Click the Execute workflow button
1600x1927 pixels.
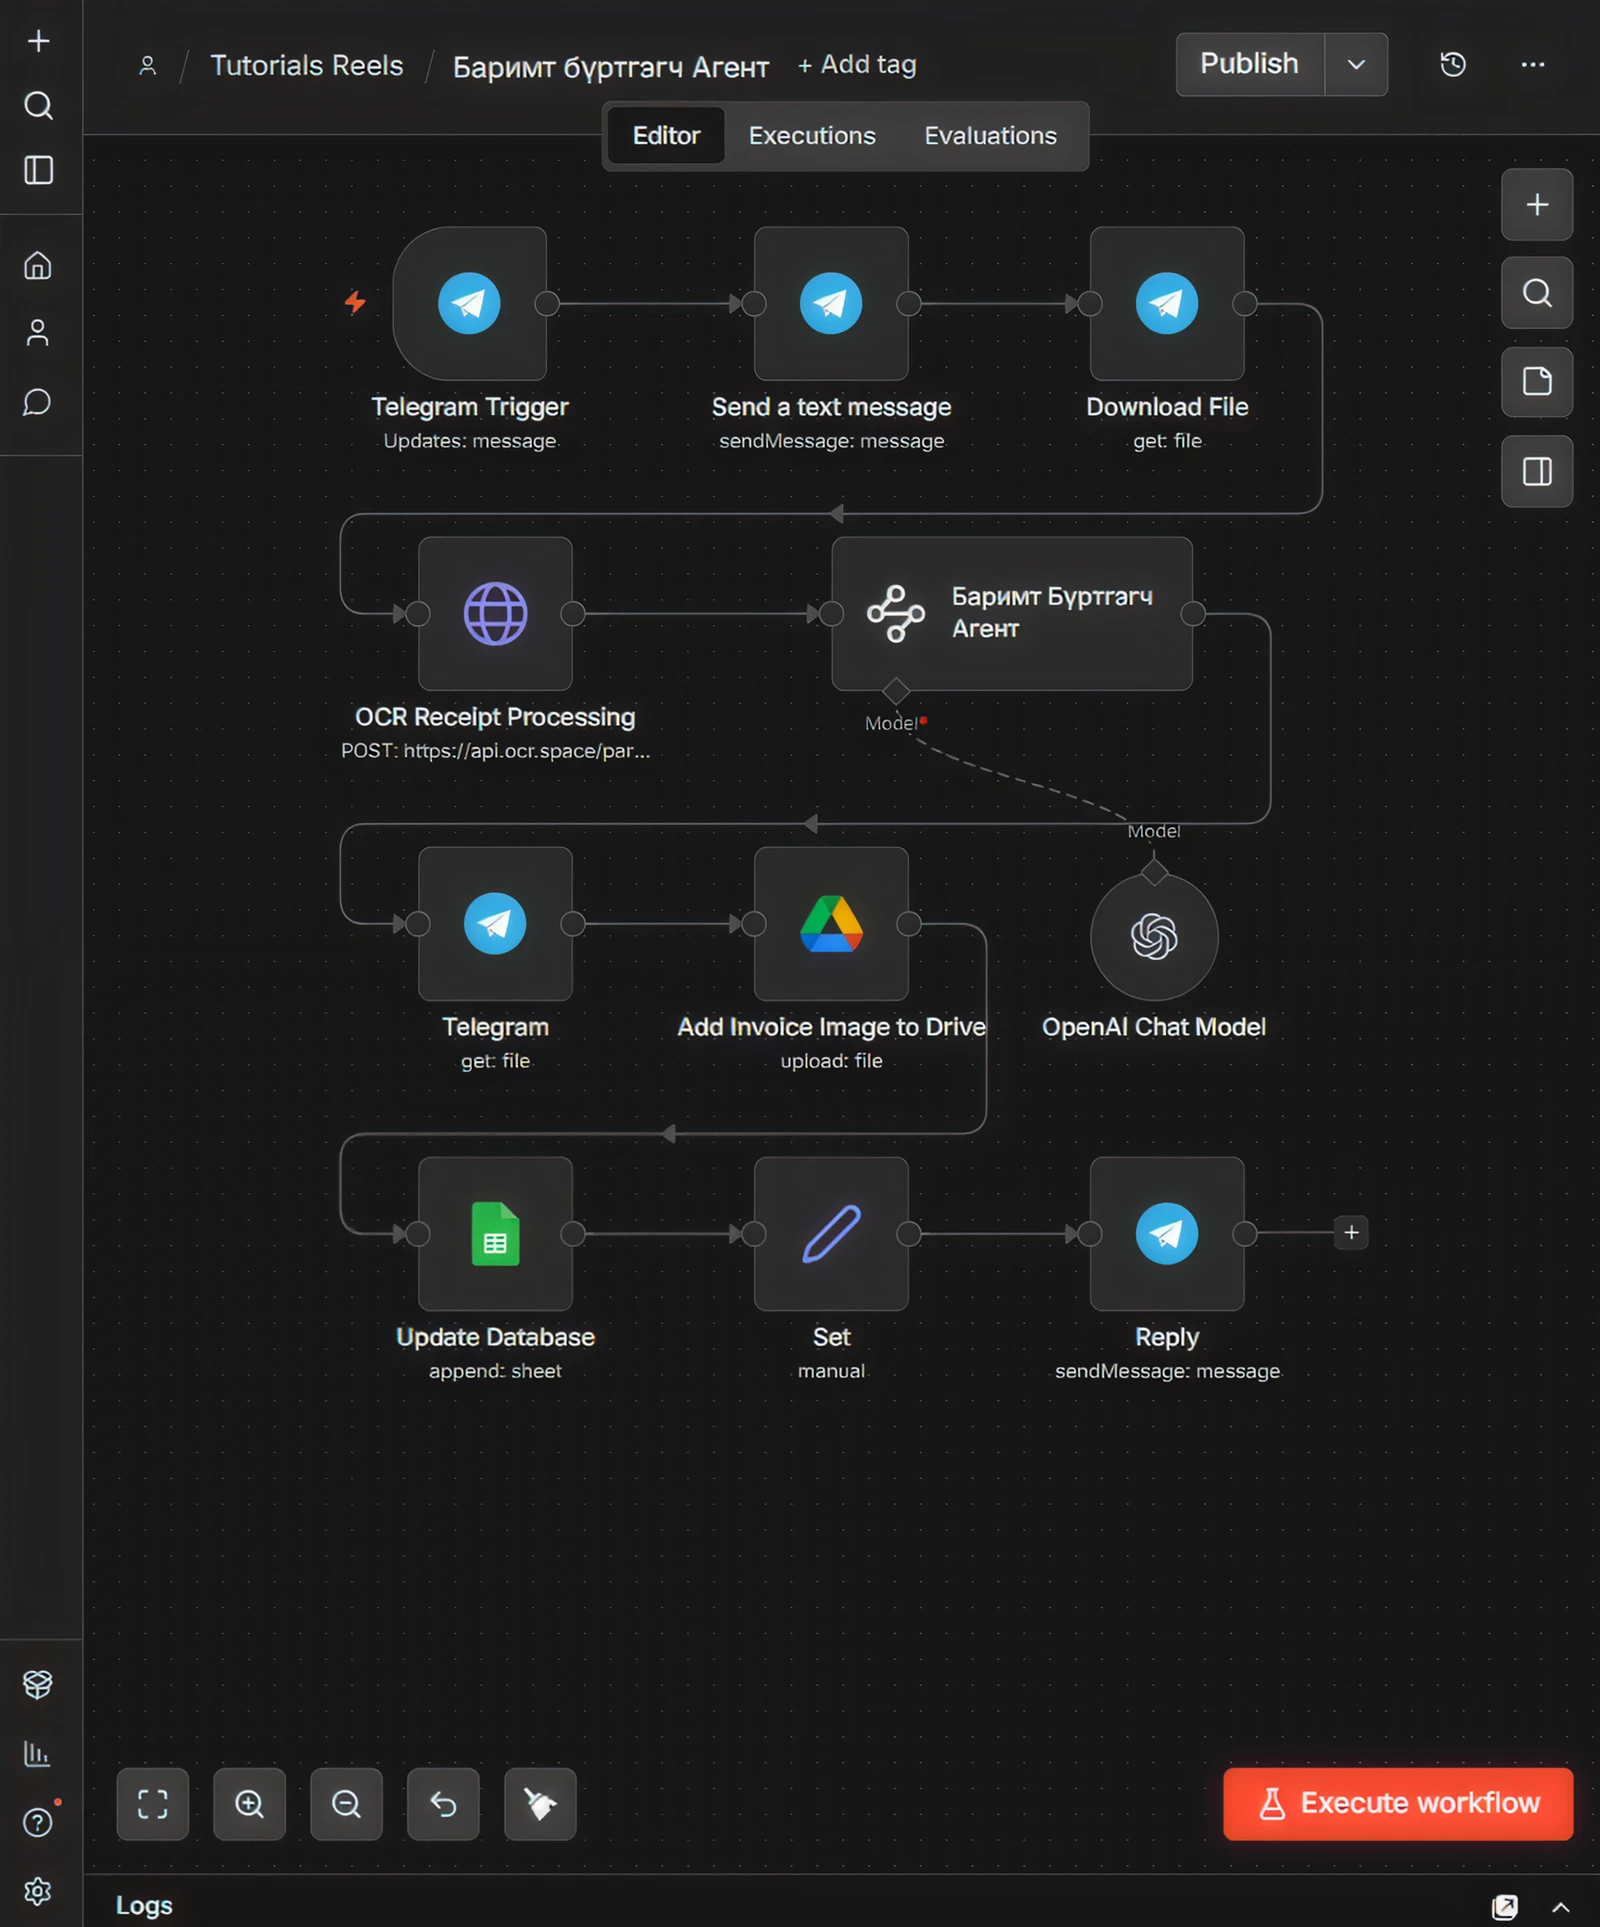pyautogui.click(x=1397, y=1803)
